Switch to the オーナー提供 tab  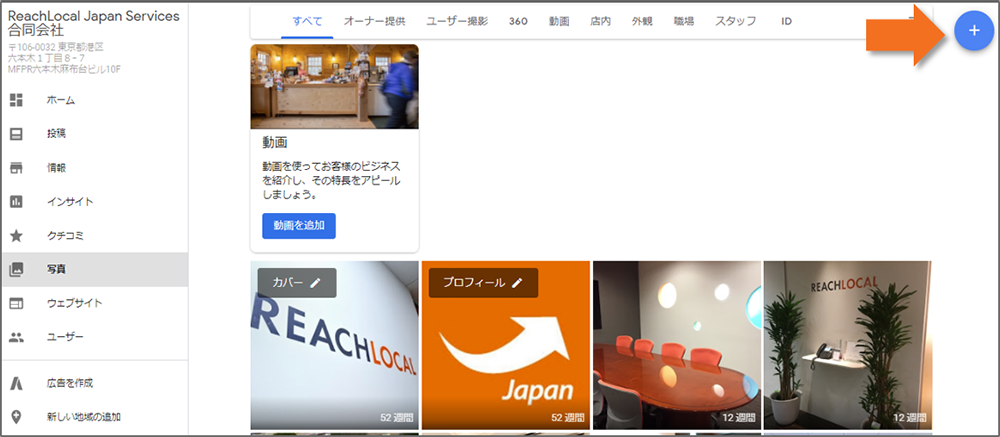[374, 21]
